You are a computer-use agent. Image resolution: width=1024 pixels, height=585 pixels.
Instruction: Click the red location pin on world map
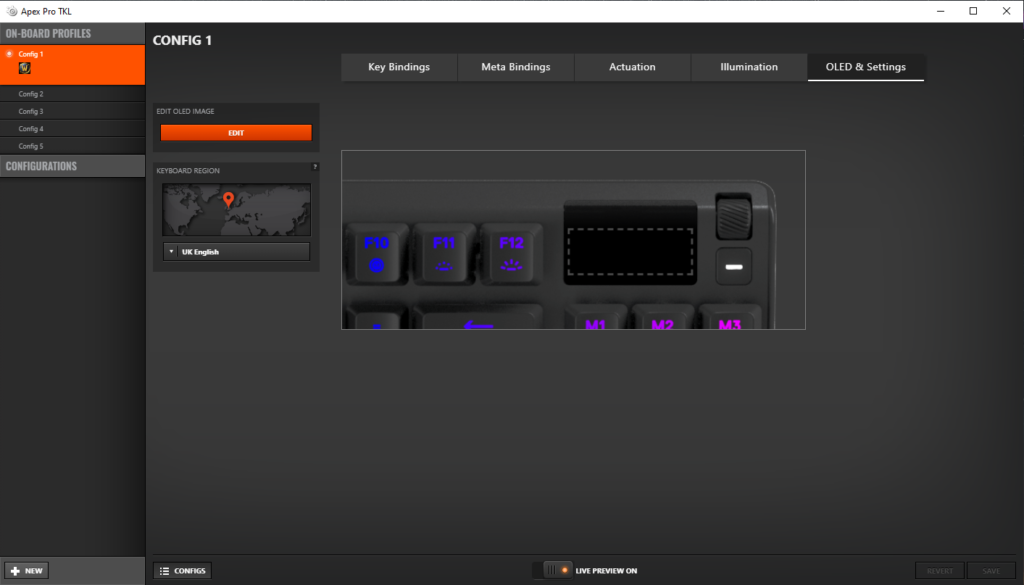[x=228, y=200]
